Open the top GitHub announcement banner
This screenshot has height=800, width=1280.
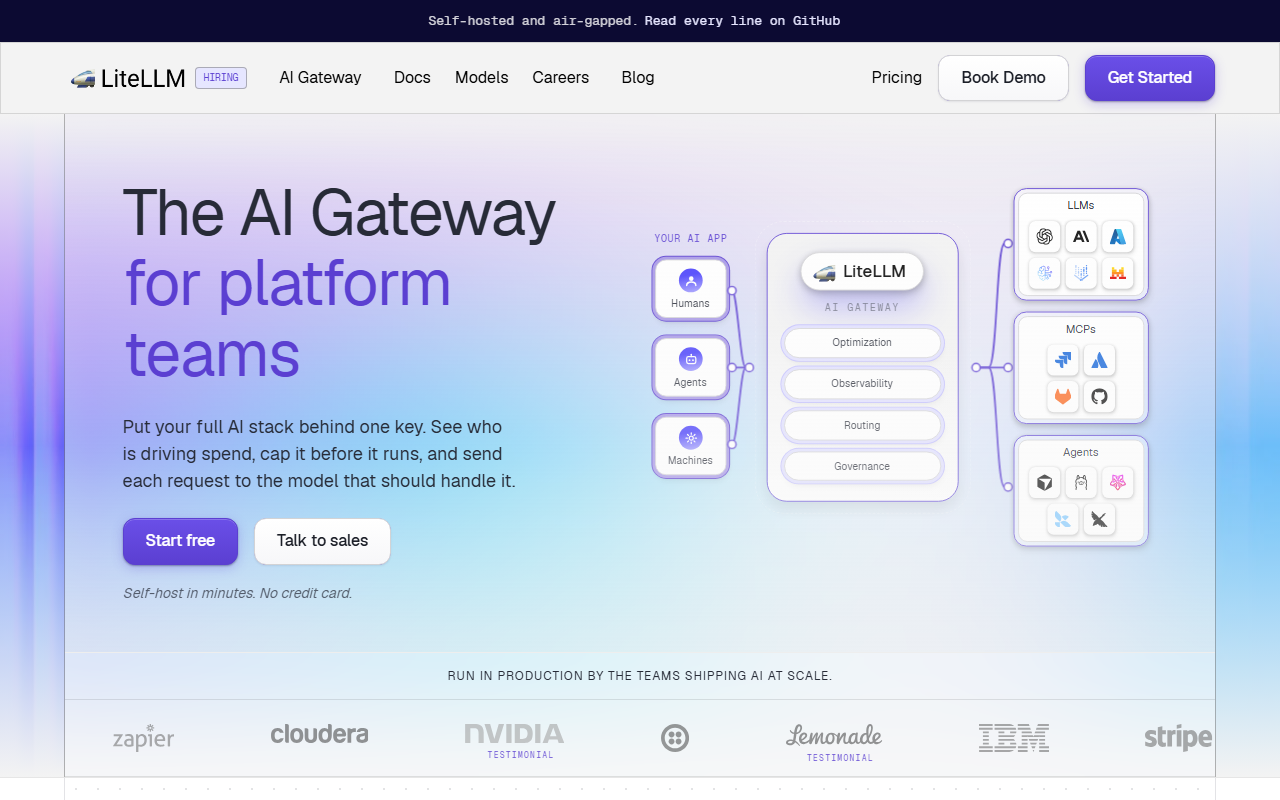[x=634, y=21]
